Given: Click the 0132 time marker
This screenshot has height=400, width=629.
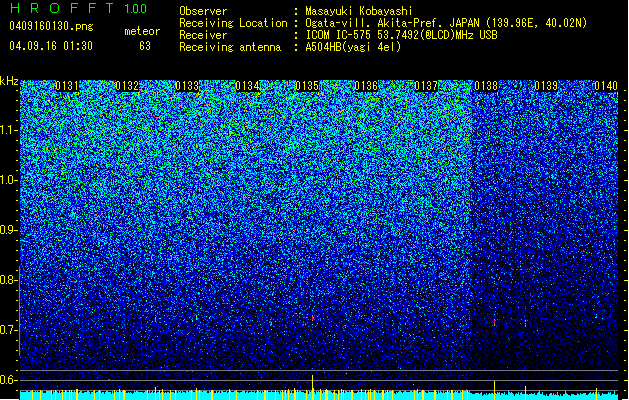Looking at the screenshot, I should pos(127,86).
